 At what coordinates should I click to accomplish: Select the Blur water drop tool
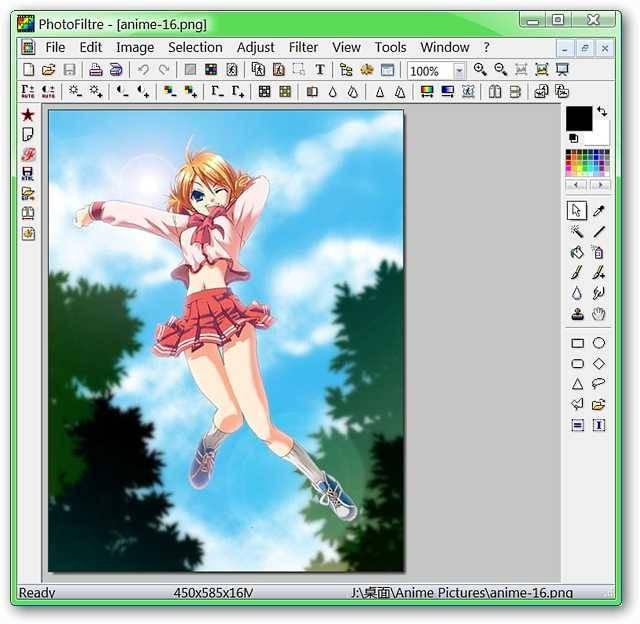(577, 293)
